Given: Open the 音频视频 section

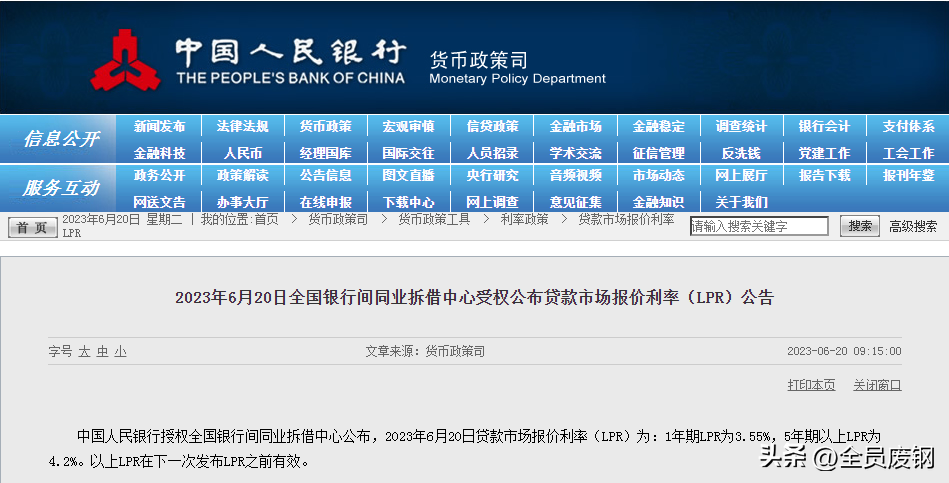Looking at the screenshot, I should 575,176.
